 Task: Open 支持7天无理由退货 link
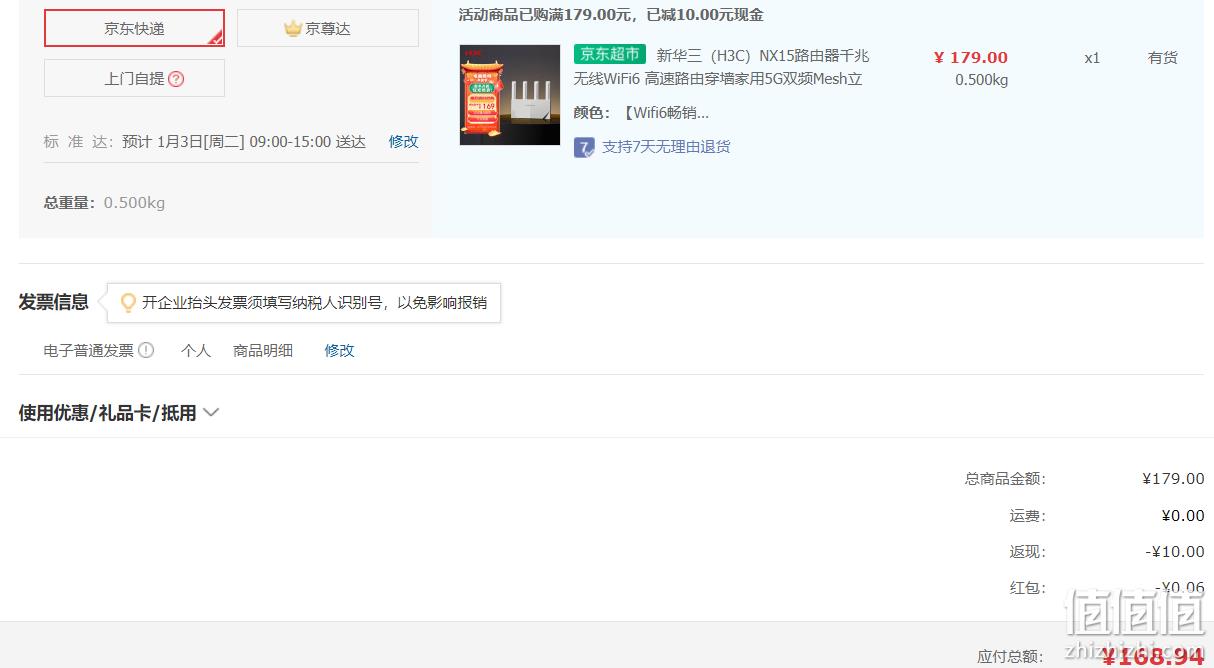pyautogui.click(x=666, y=147)
